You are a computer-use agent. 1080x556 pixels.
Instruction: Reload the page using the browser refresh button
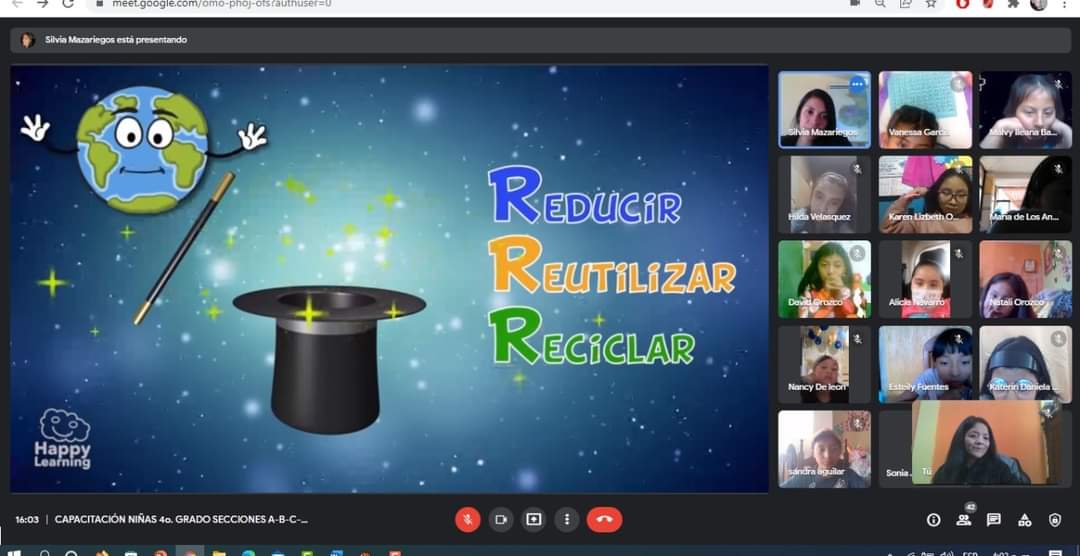pyautogui.click(x=68, y=4)
